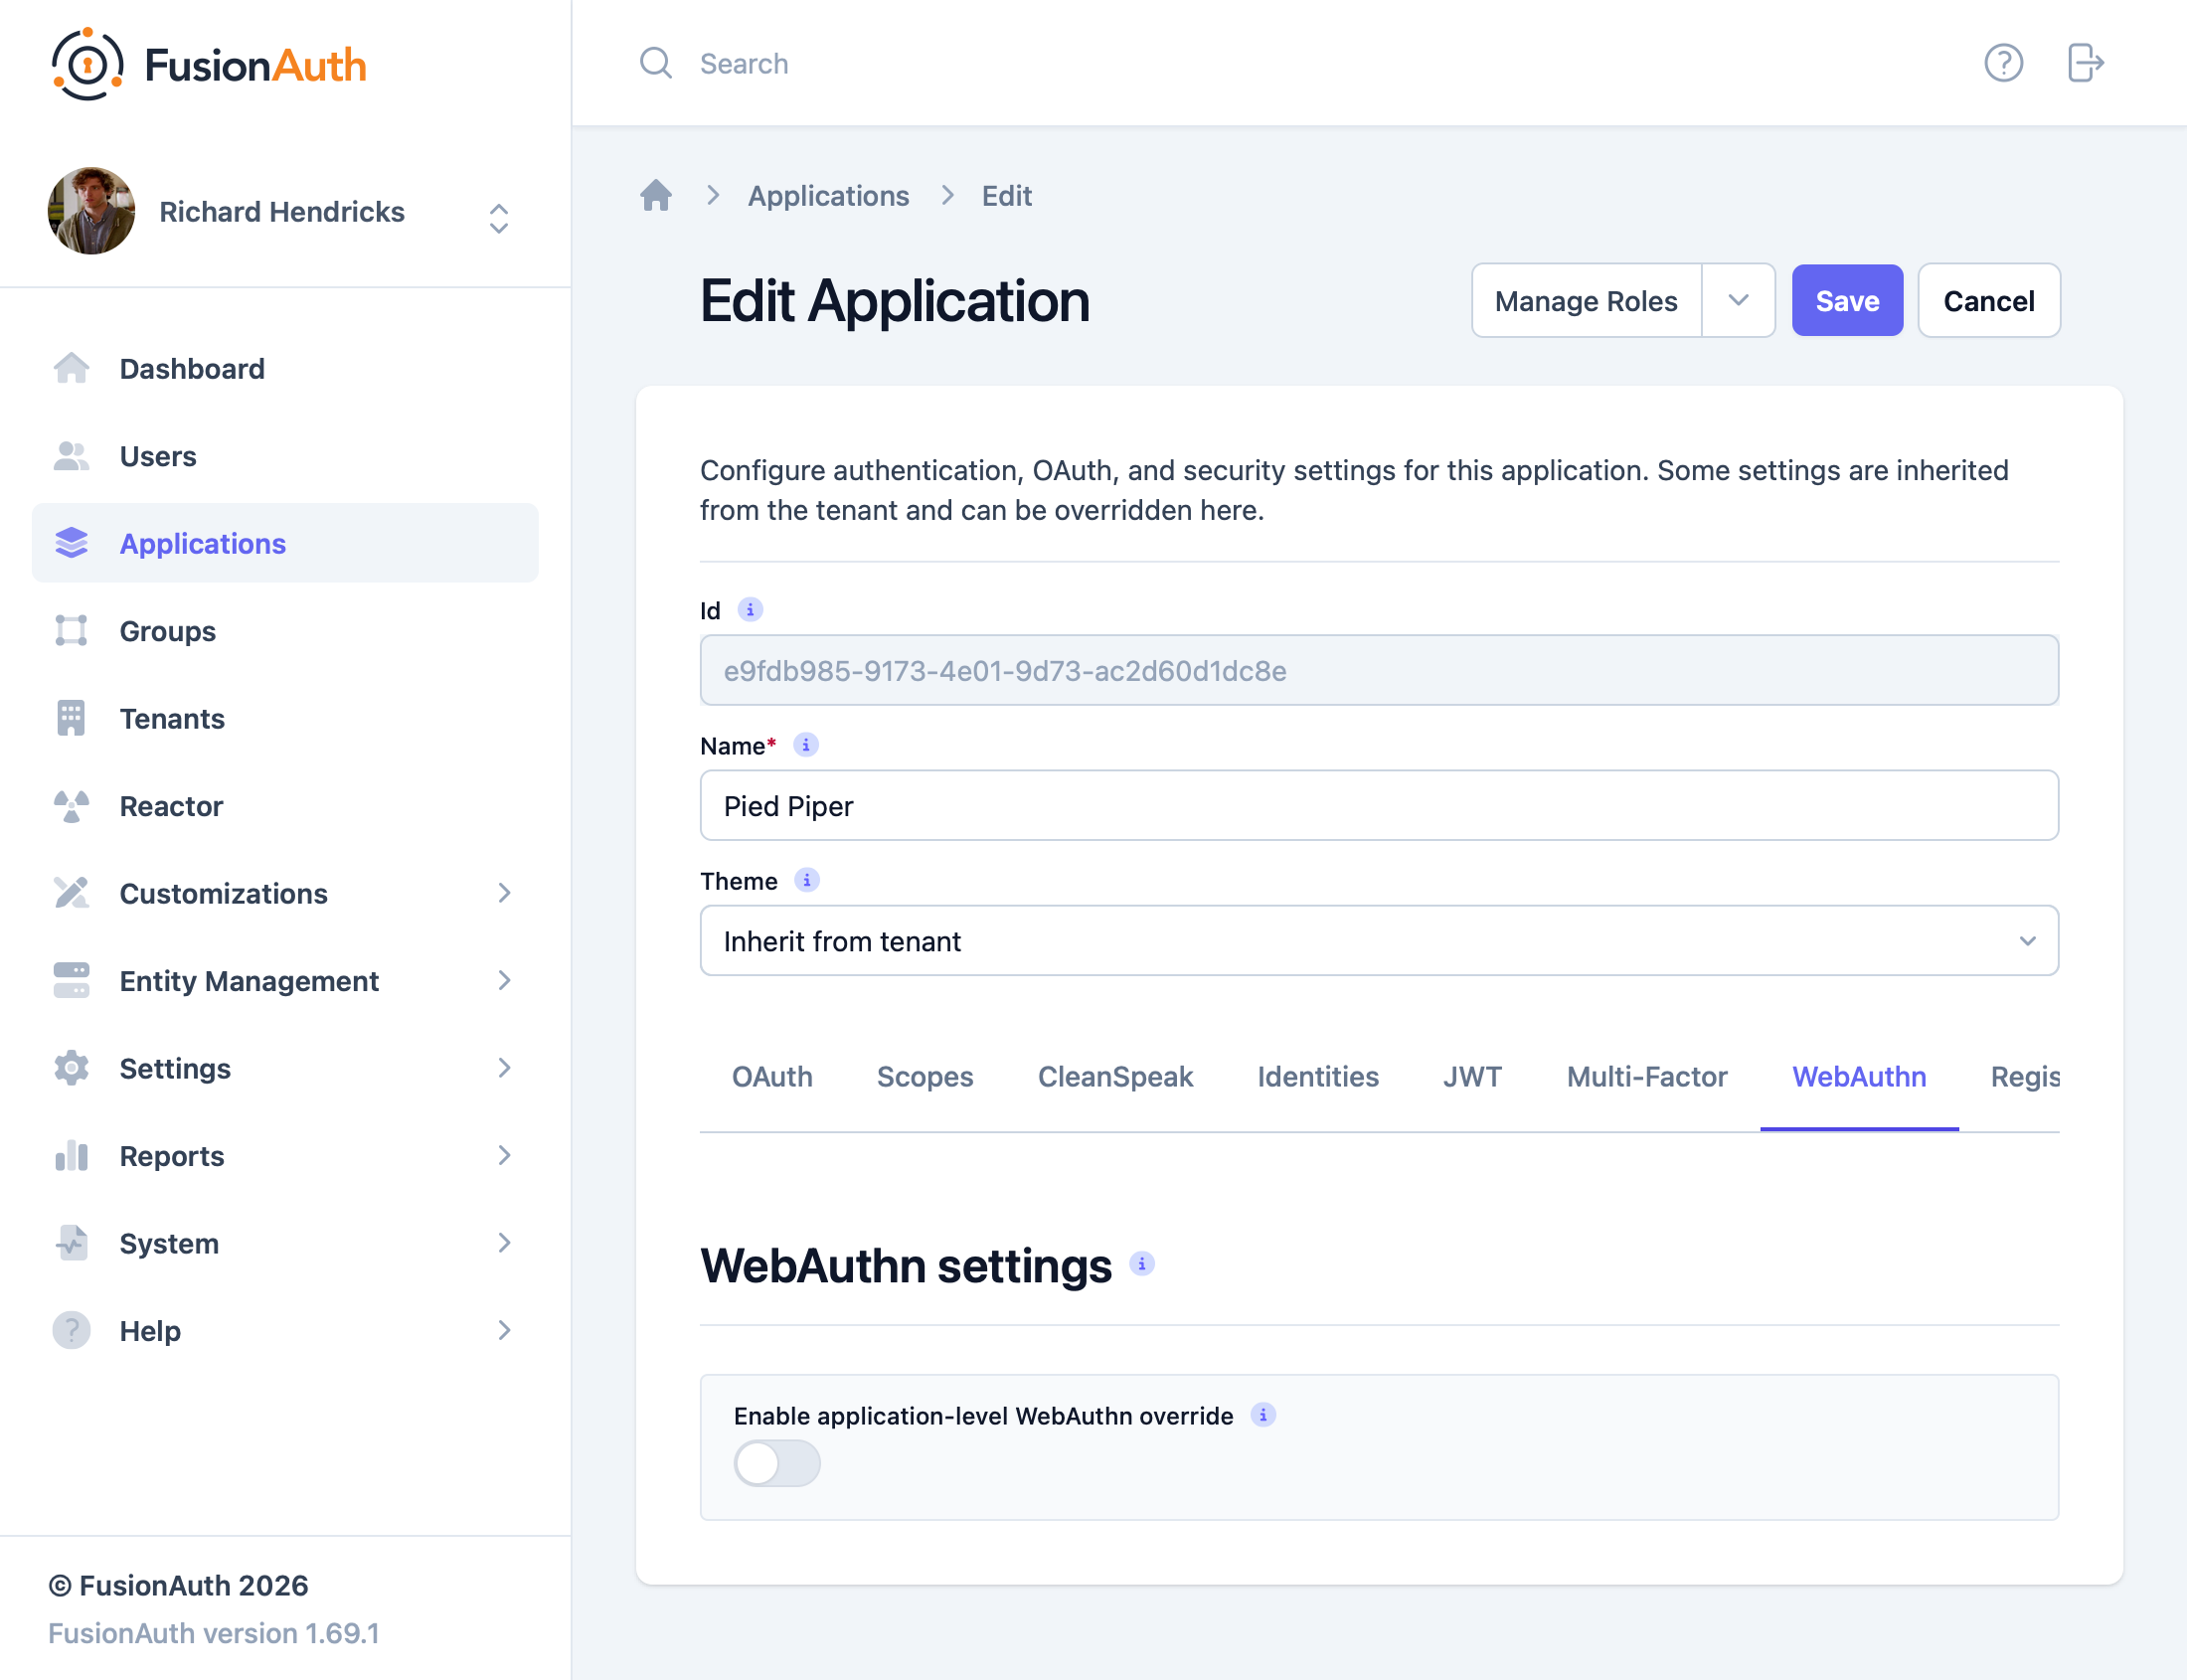
Task: Go to Applications breadcrumb link
Action: coord(828,195)
